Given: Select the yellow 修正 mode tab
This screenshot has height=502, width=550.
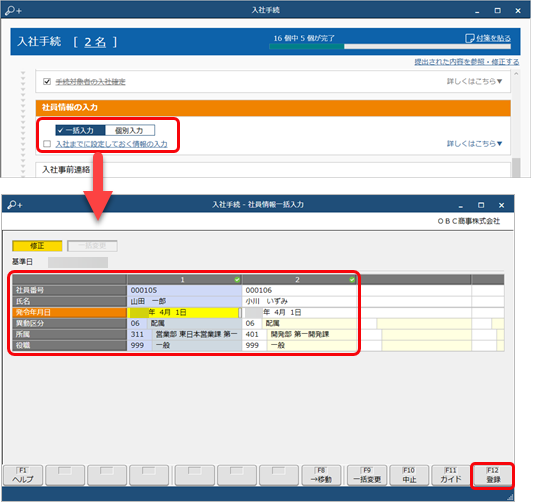Looking at the screenshot, I should click(37, 246).
